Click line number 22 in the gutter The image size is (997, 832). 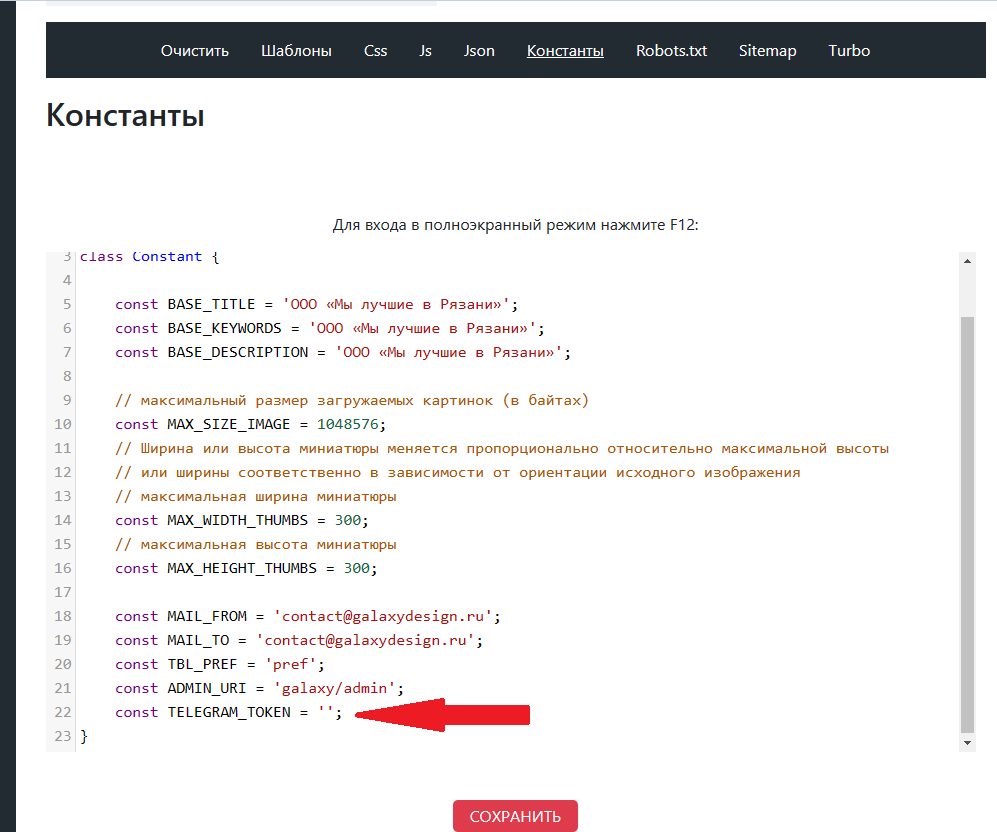pyautogui.click(x=63, y=713)
